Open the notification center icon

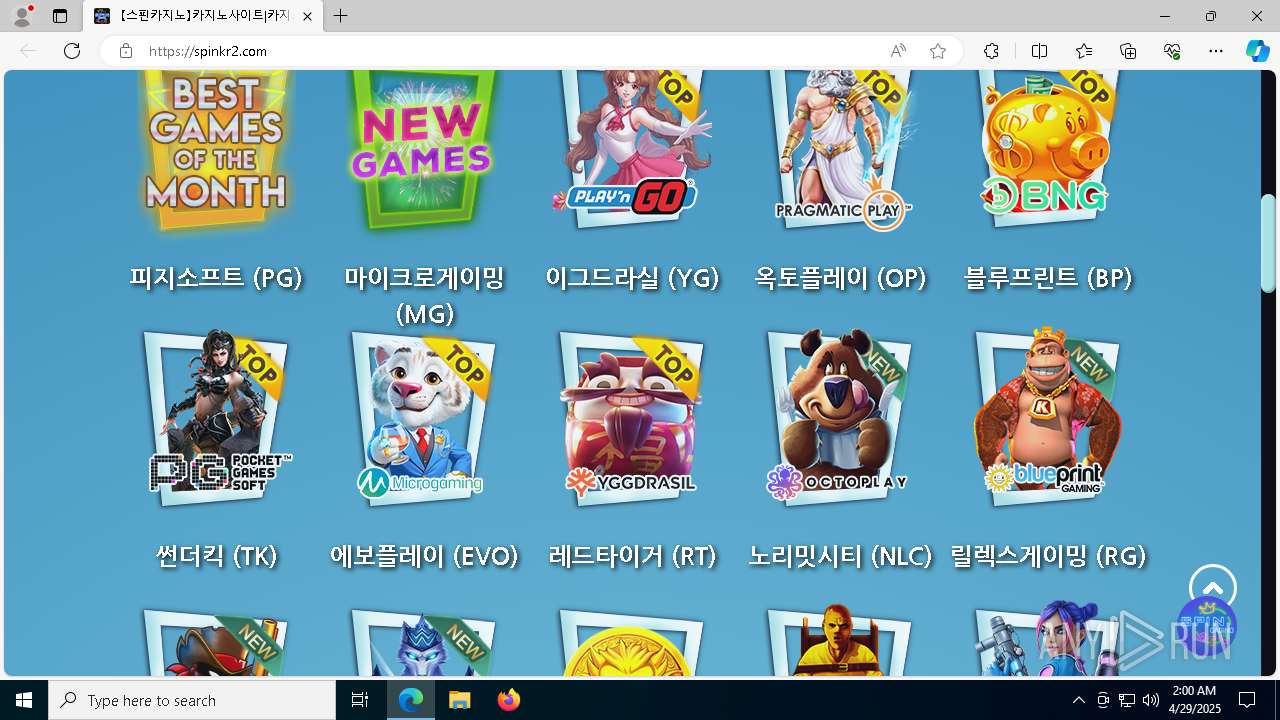pos(1247,700)
